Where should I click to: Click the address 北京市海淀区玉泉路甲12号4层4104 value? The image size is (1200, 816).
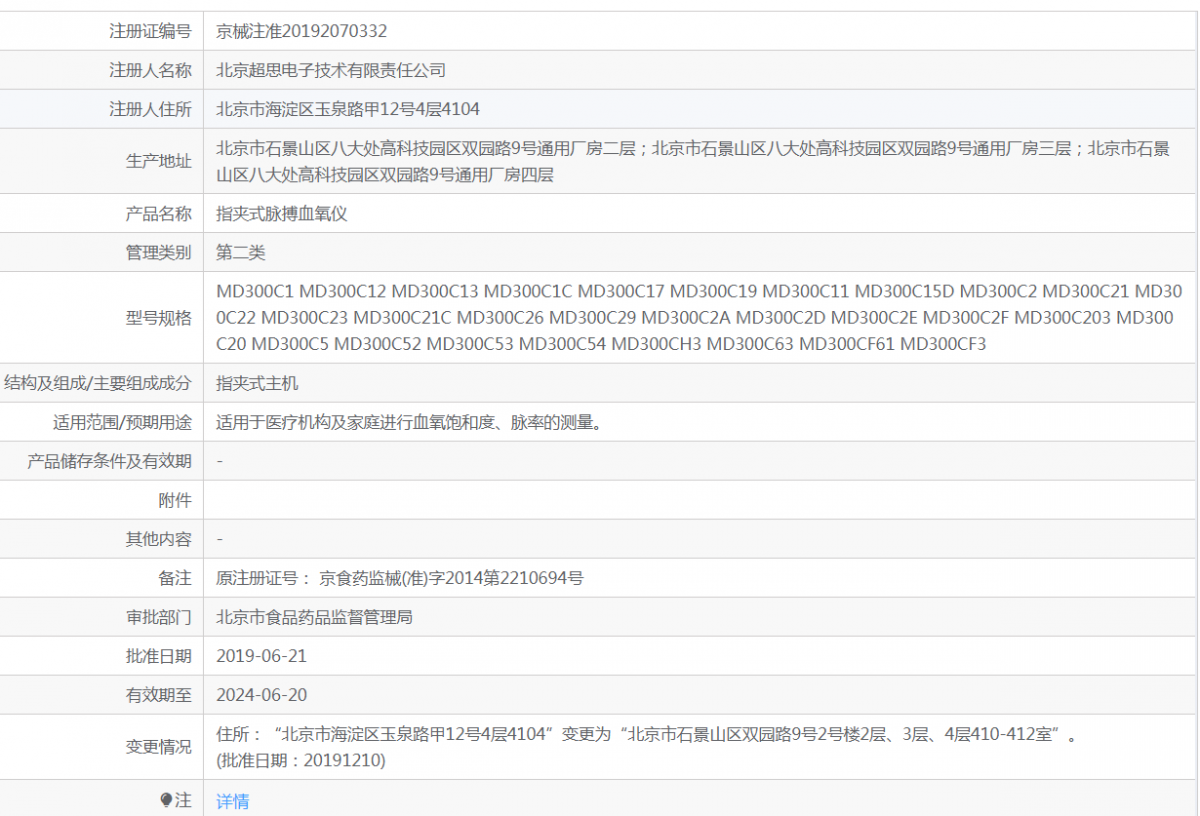pos(348,109)
